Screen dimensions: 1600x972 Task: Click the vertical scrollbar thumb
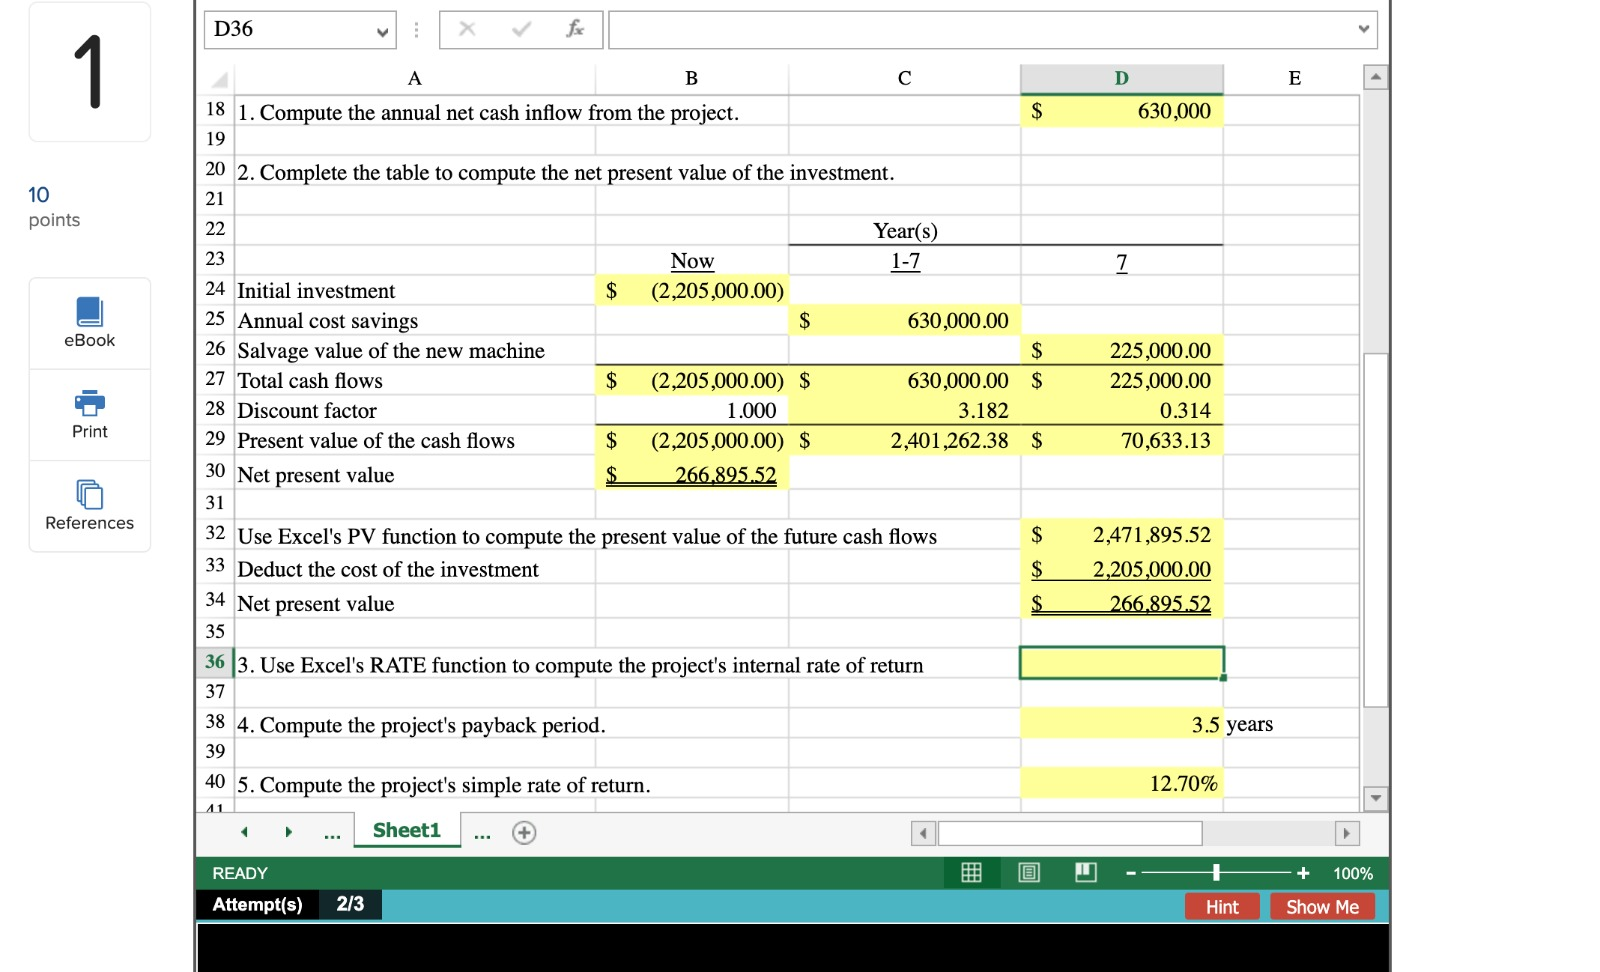[1376, 530]
